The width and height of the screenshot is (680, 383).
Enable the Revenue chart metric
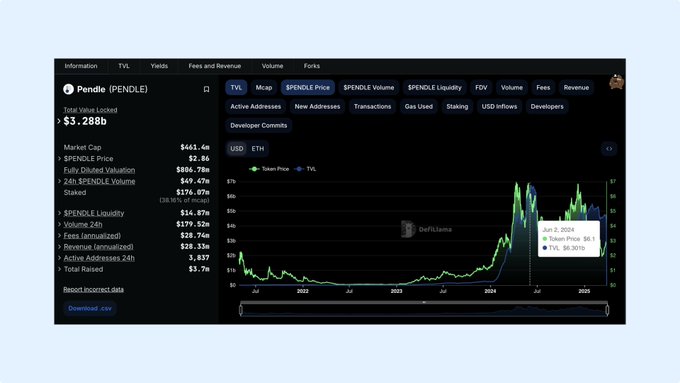(576, 88)
